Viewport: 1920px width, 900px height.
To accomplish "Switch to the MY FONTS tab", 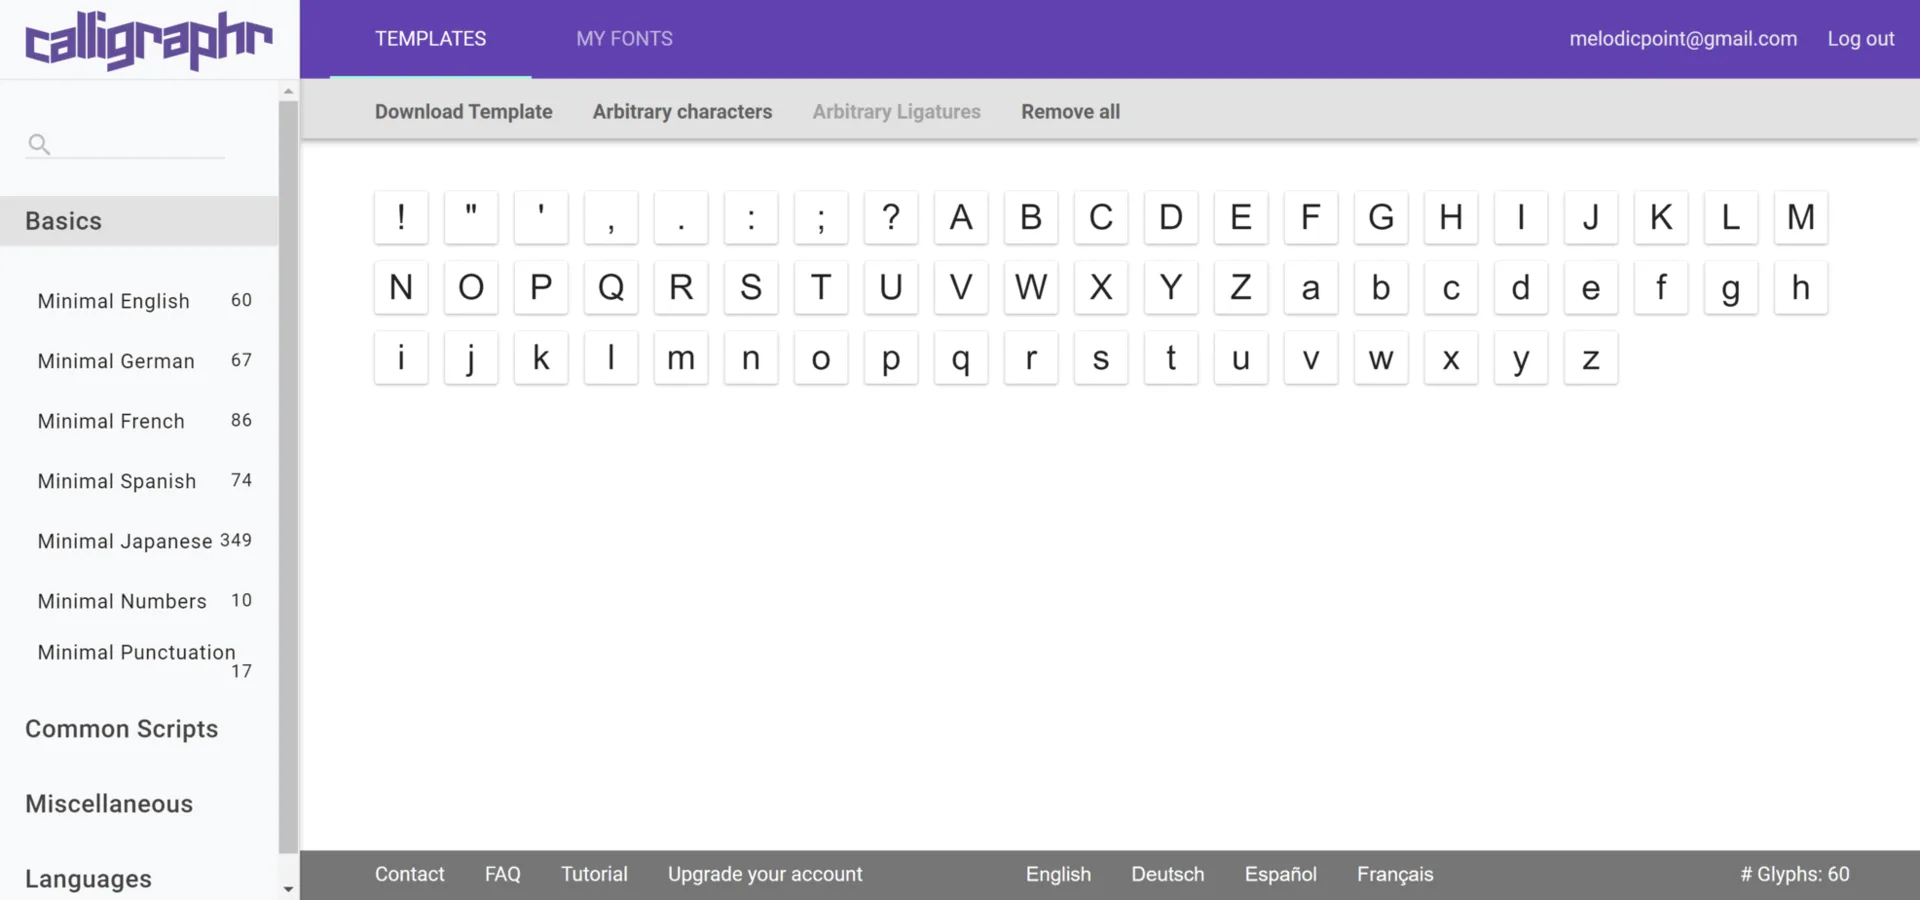I will (624, 38).
